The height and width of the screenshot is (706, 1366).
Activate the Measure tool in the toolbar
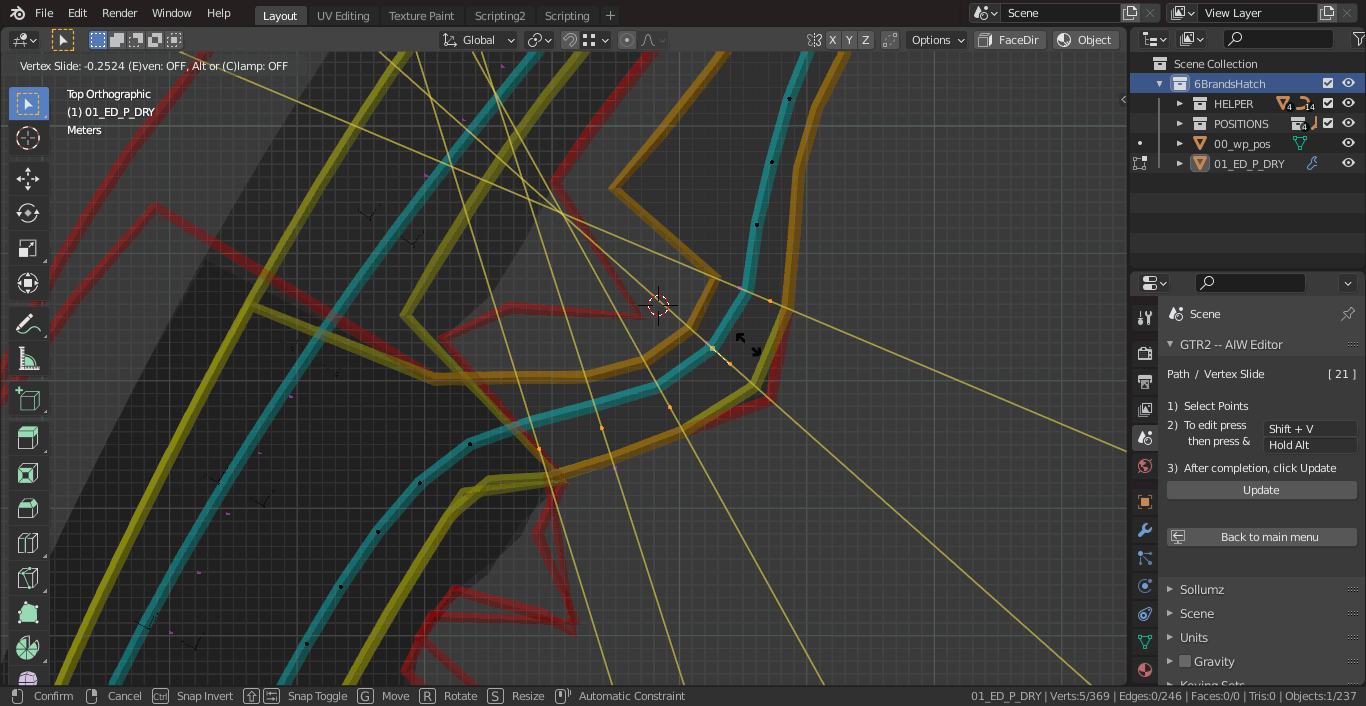pos(28,359)
